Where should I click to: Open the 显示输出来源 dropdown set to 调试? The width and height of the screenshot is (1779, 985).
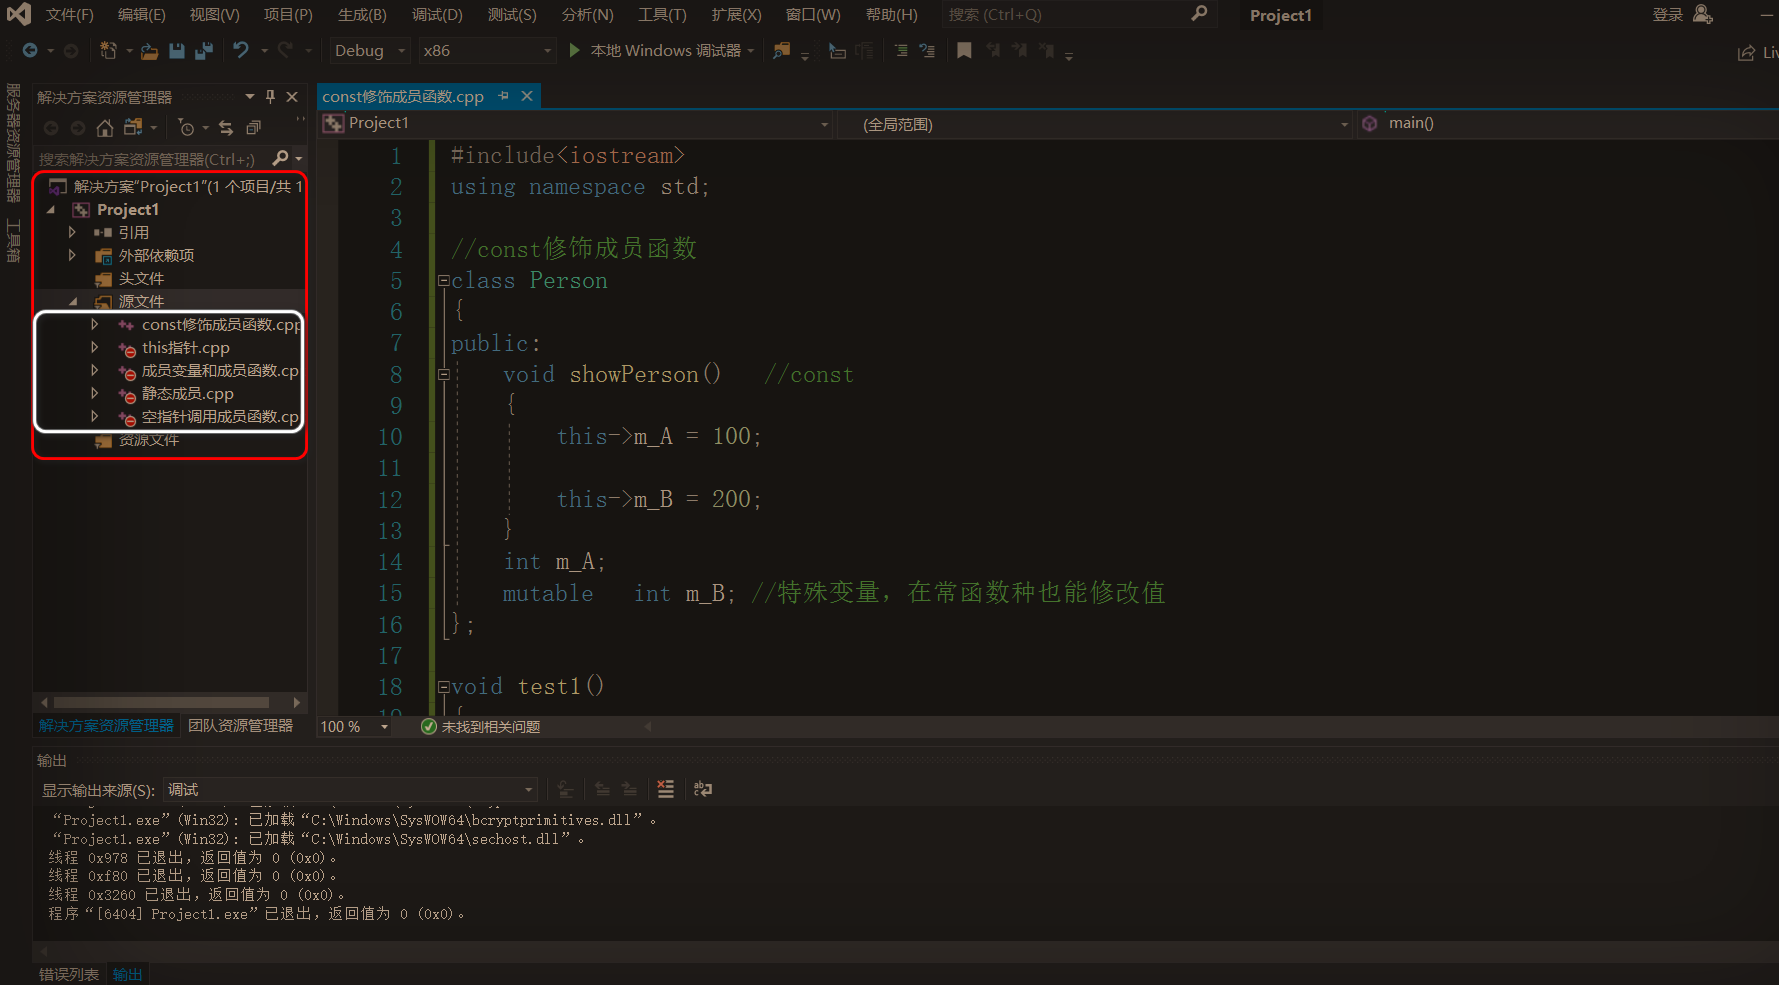point(350,790)
